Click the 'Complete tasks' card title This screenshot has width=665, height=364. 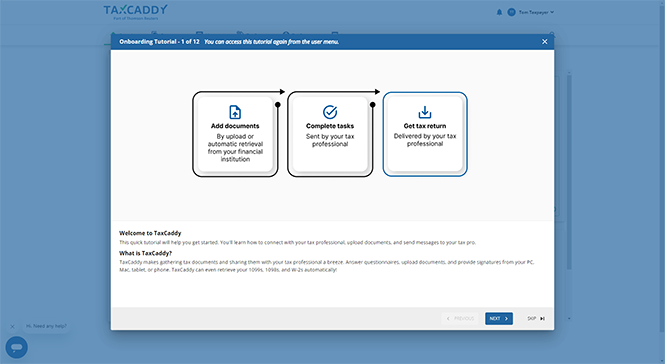pos(330,126)
